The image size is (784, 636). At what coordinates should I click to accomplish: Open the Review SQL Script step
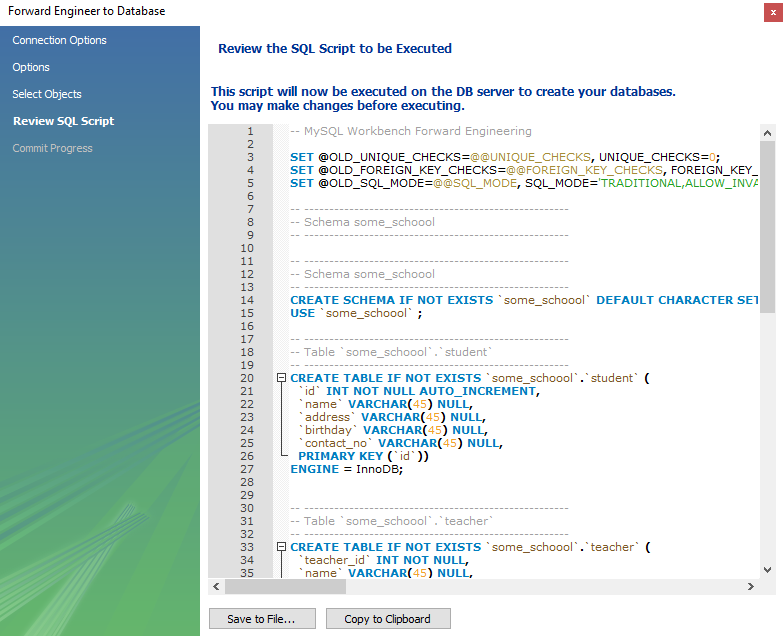(64, 121)
